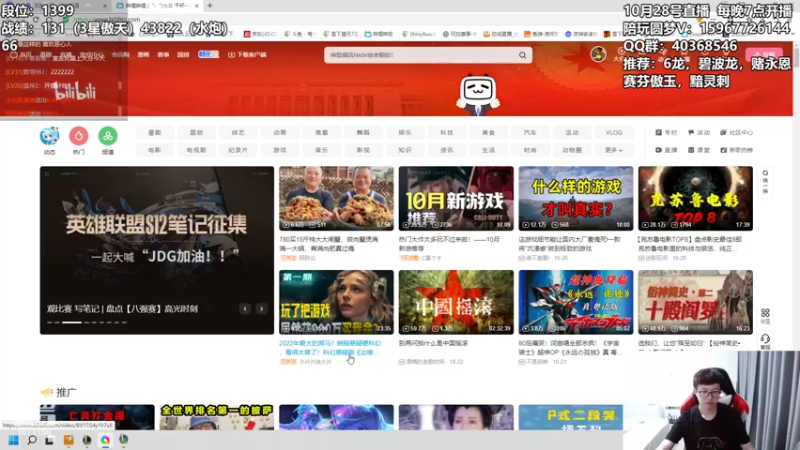Open the 英雄联盟S12笔记征集 carousel banner

coord(157,251)
